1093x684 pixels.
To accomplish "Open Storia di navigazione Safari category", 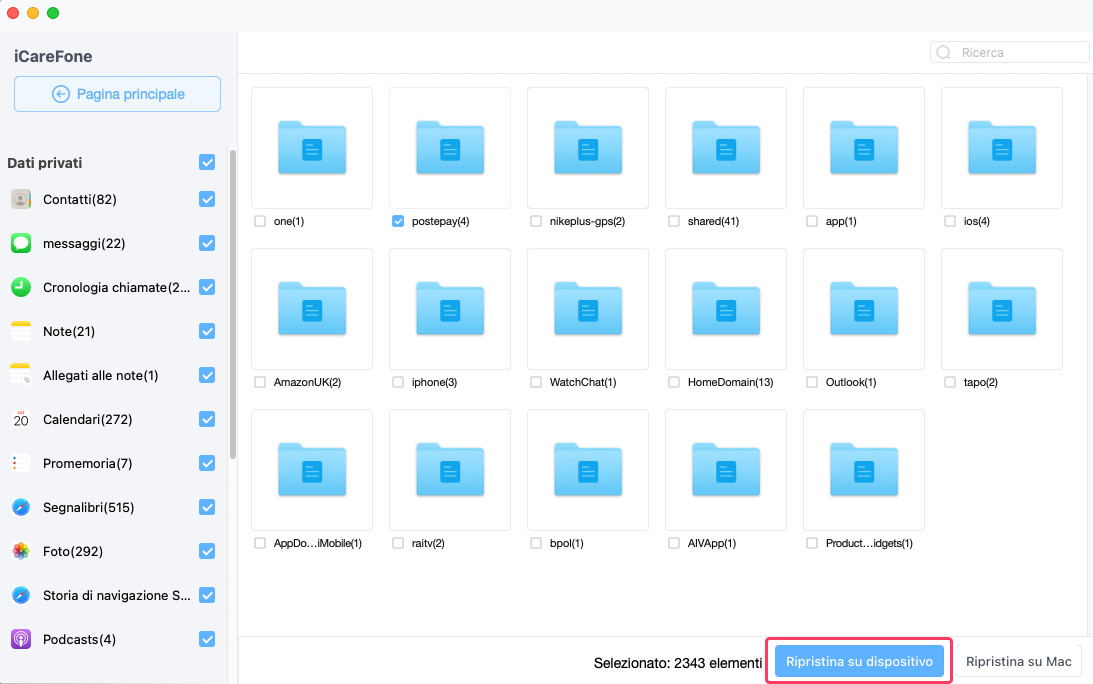I will tap(116, 595).
